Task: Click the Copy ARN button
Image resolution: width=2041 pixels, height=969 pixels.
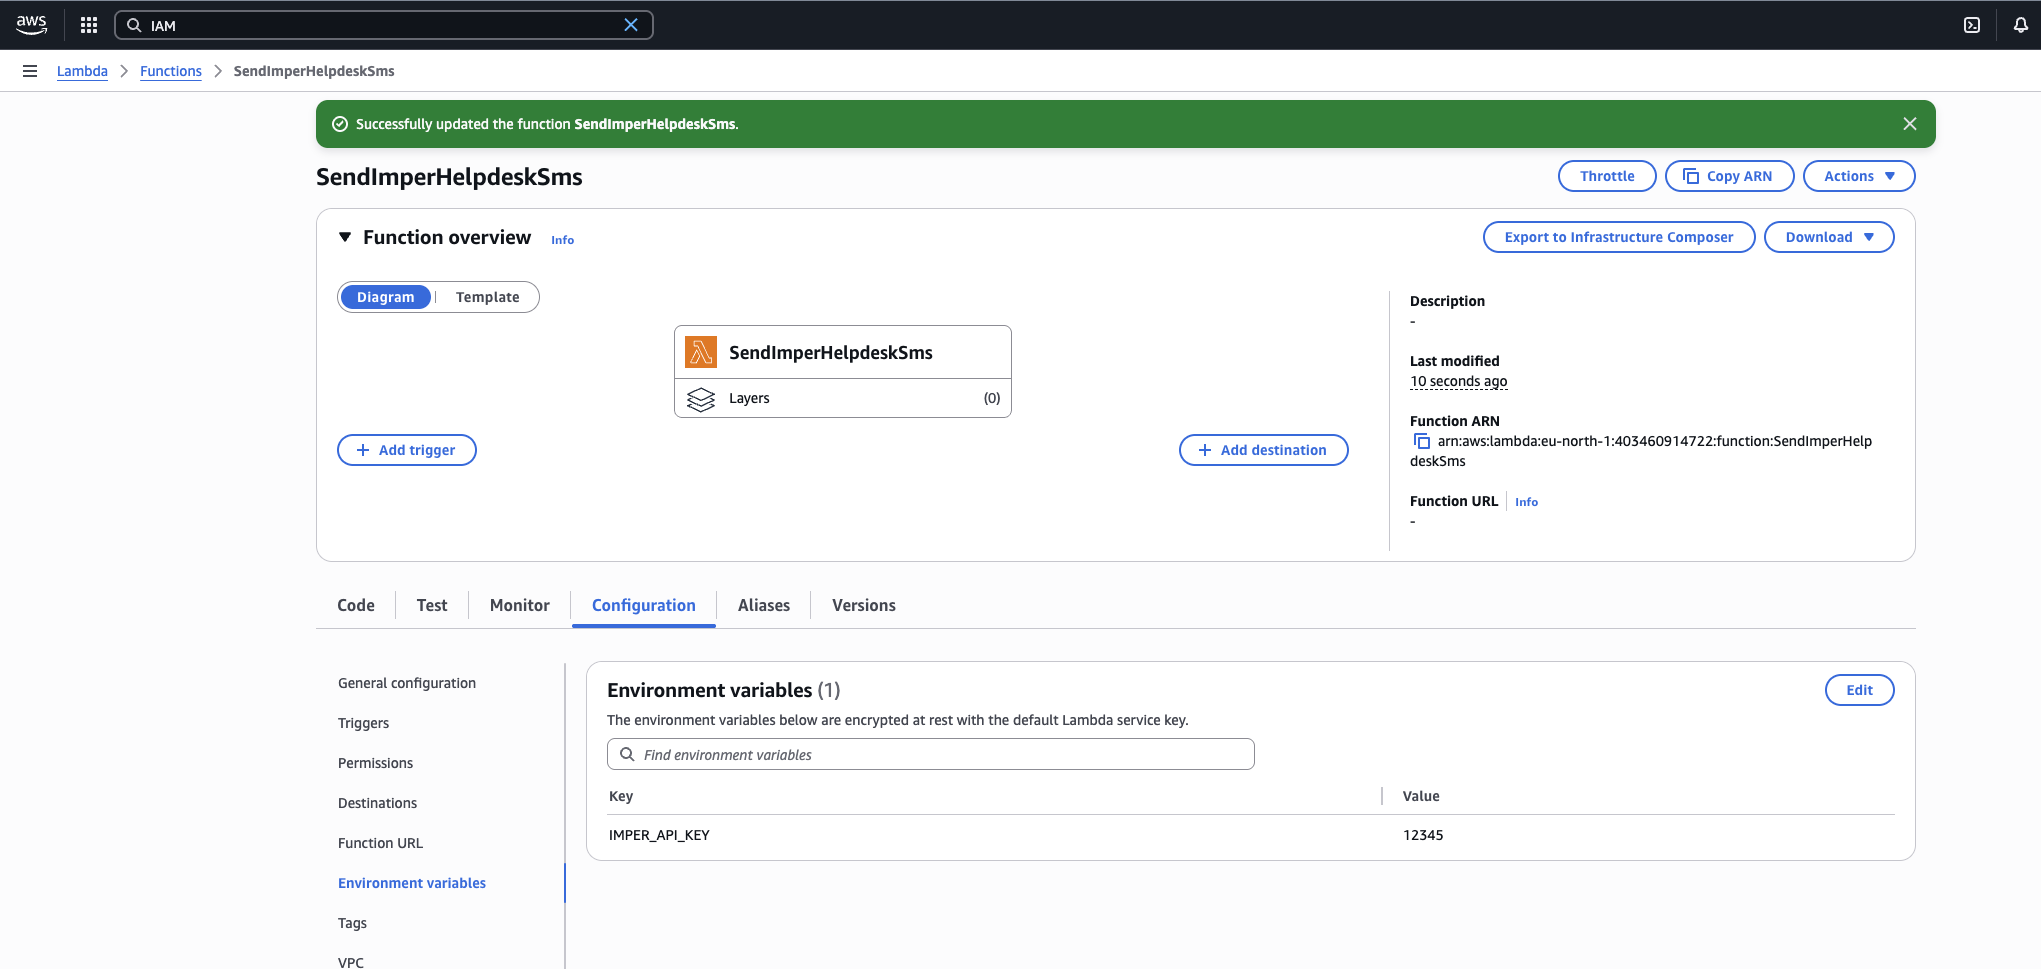Action: coord(1729,176)
